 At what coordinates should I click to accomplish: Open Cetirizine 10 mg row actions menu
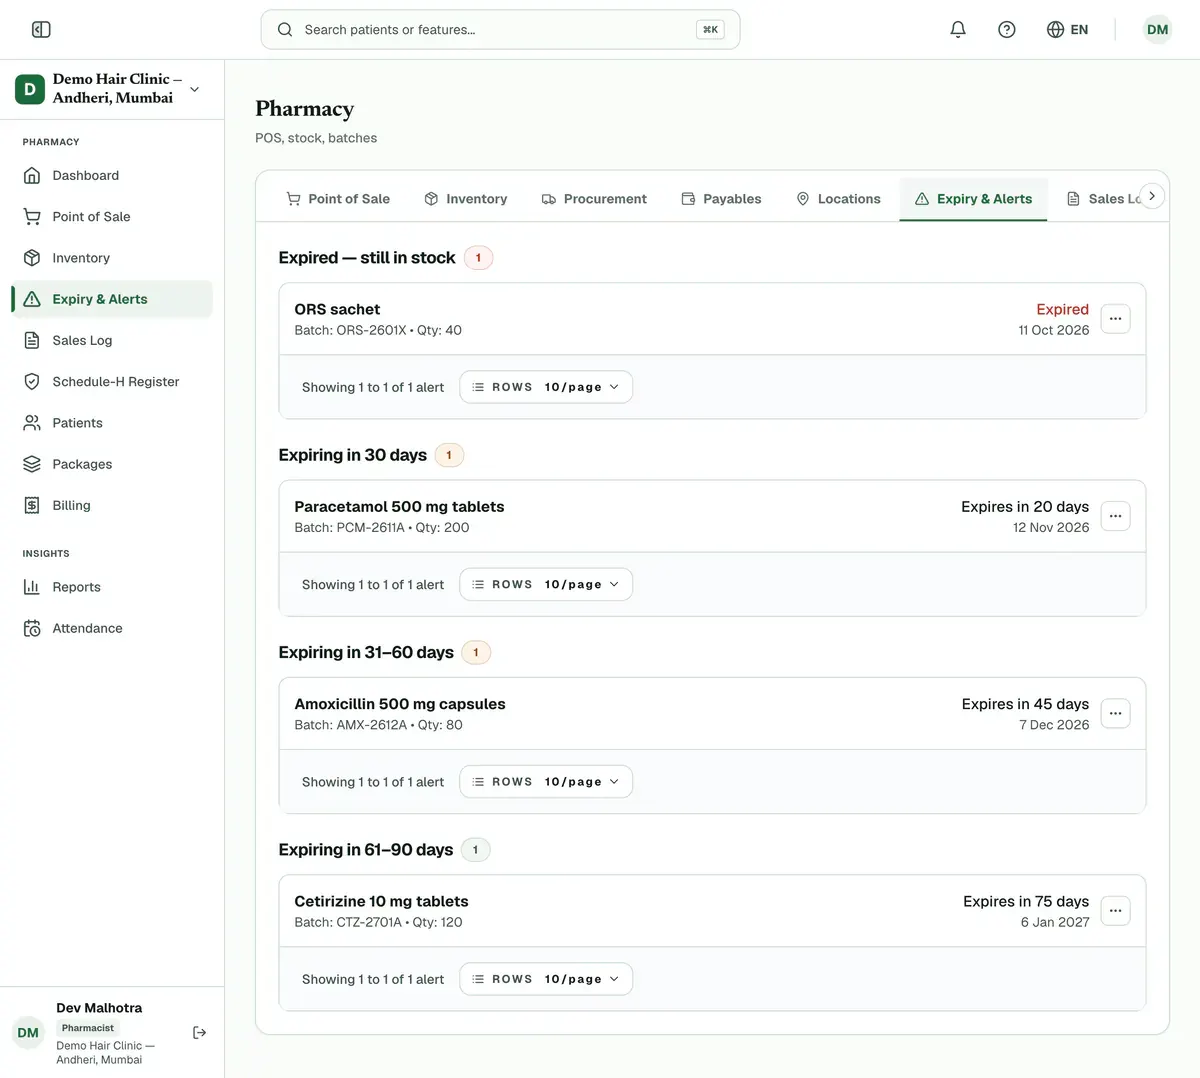(1116, 911)
